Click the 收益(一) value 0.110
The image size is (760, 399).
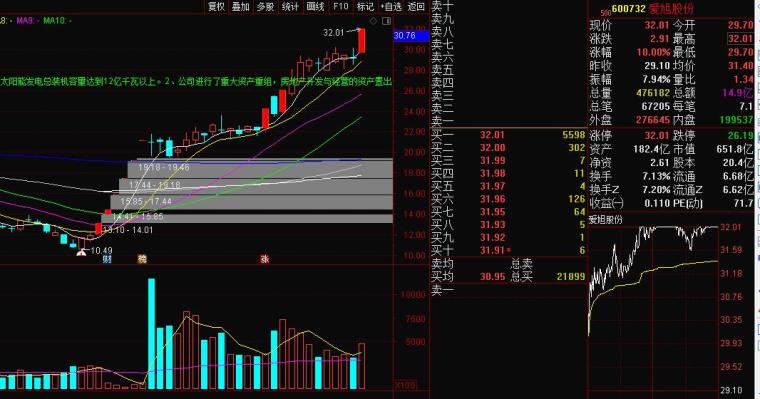(x=657, y=203)
